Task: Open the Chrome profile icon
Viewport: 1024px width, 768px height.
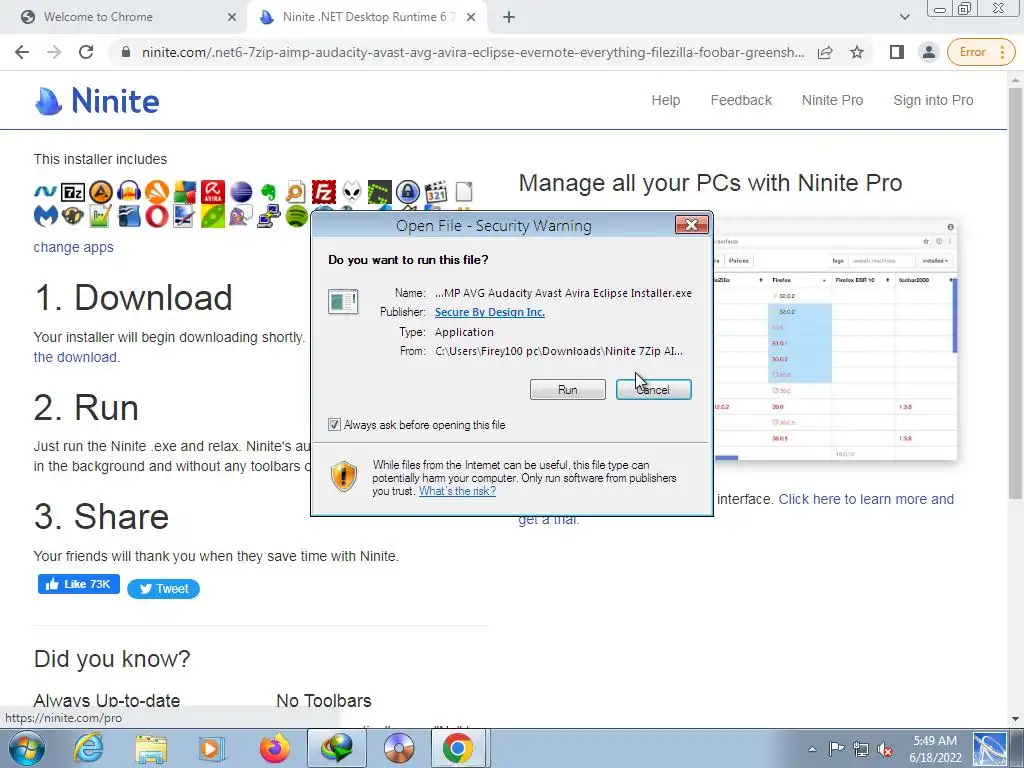Action: click(x=928, y=52)
